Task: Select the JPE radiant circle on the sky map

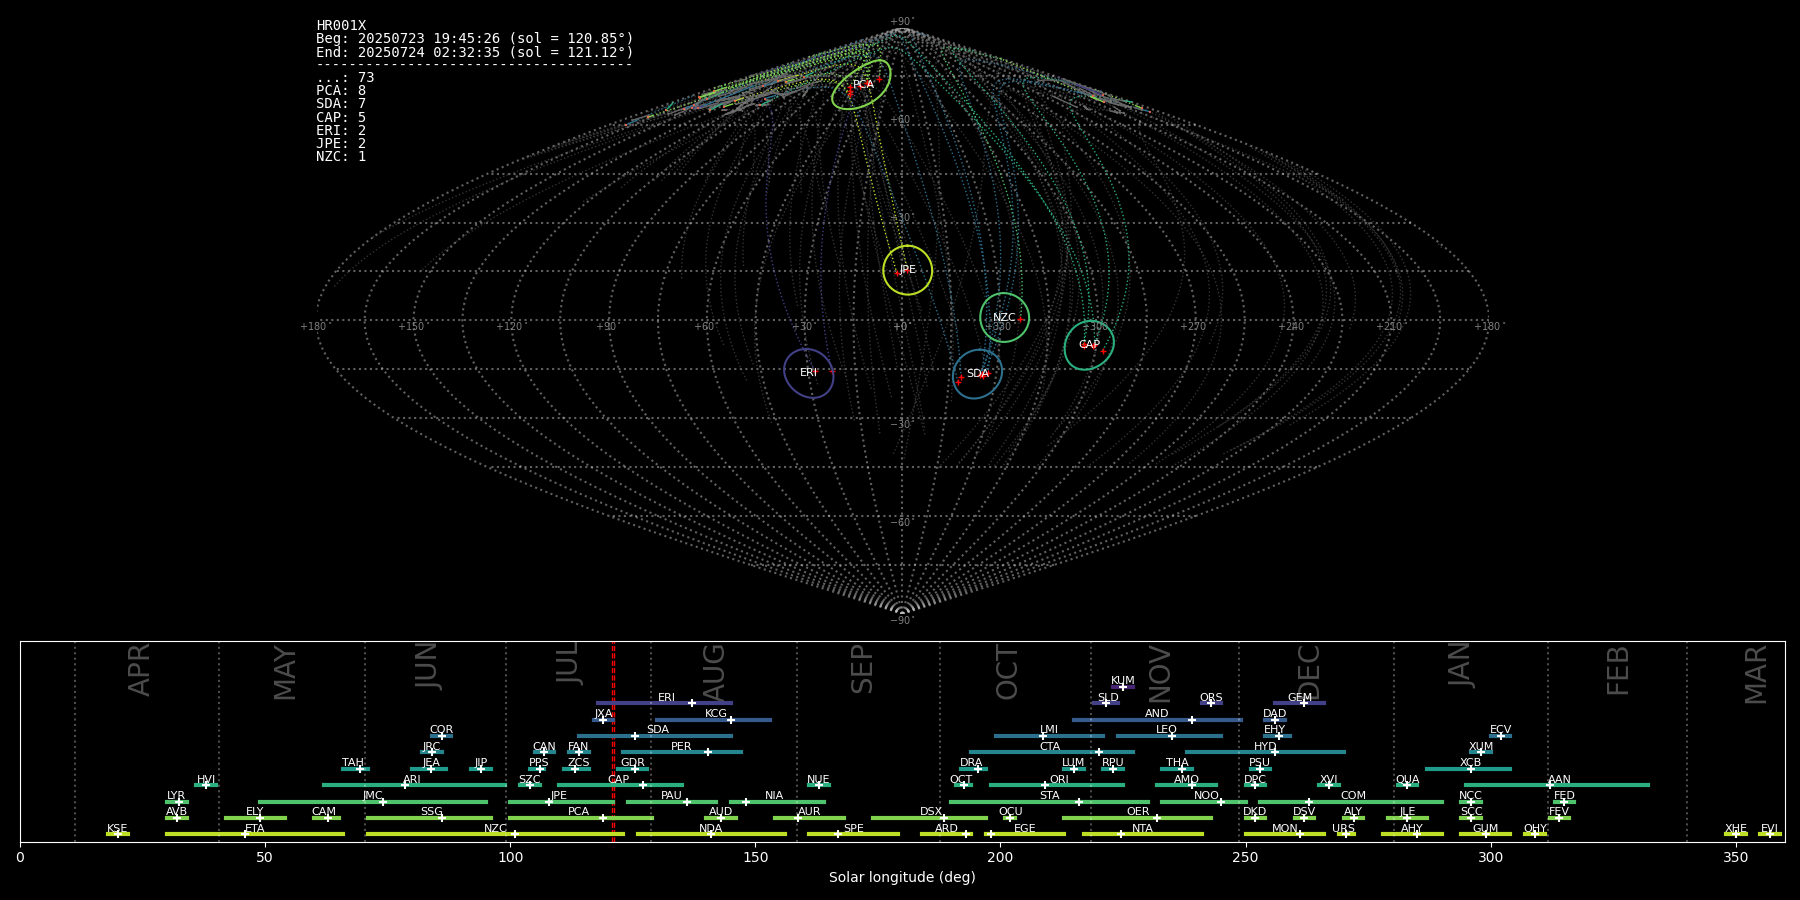Action: (x=907, y=270)
